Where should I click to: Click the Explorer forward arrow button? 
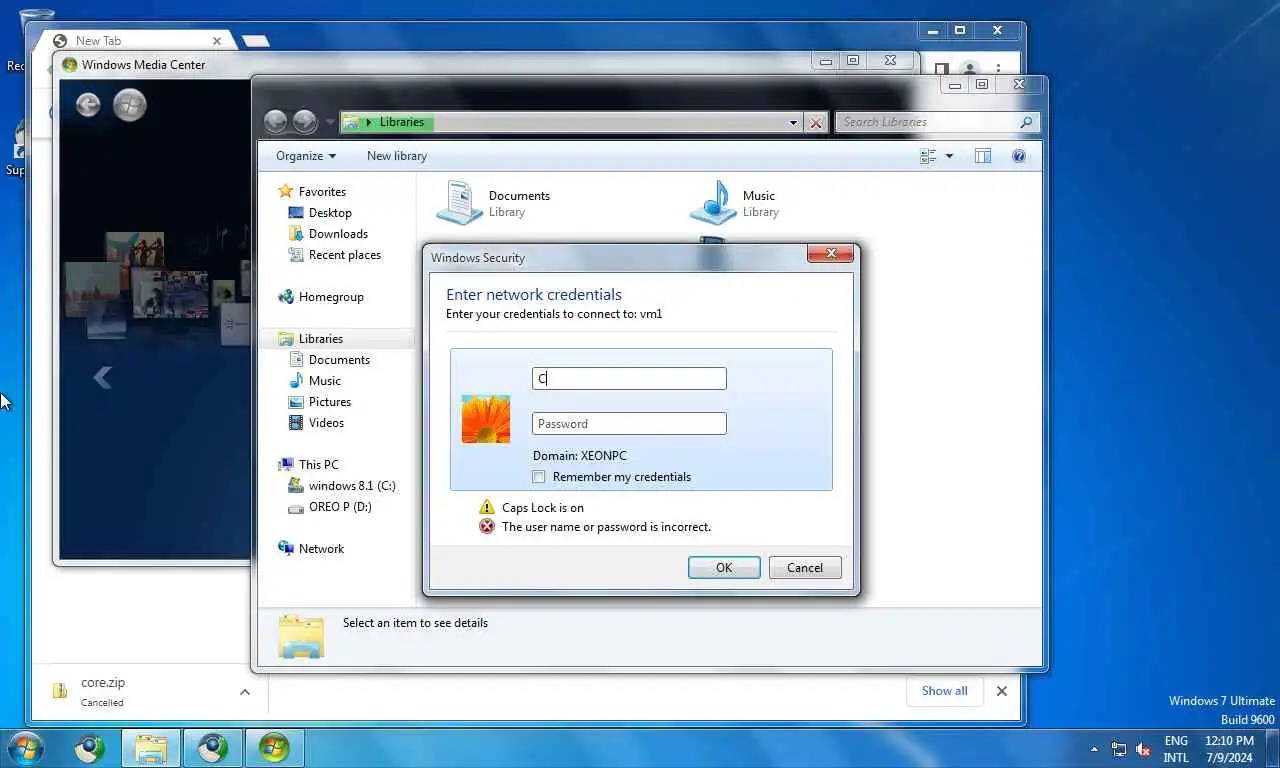click(305, 122)
